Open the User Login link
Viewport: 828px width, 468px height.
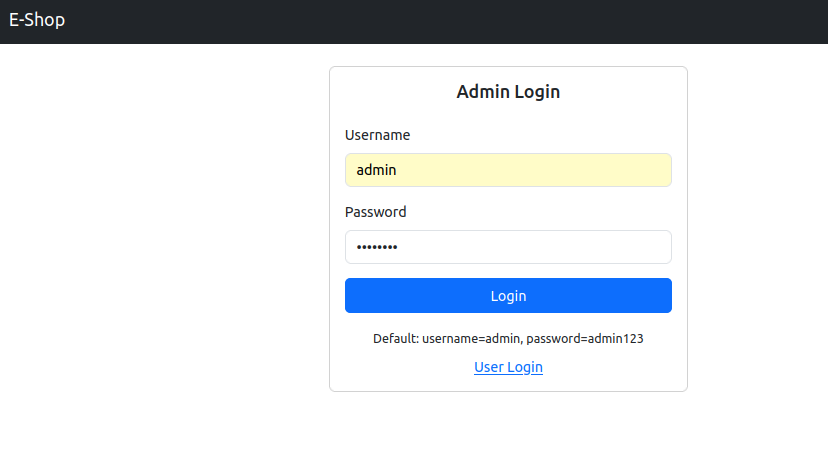tap(508, 367)
